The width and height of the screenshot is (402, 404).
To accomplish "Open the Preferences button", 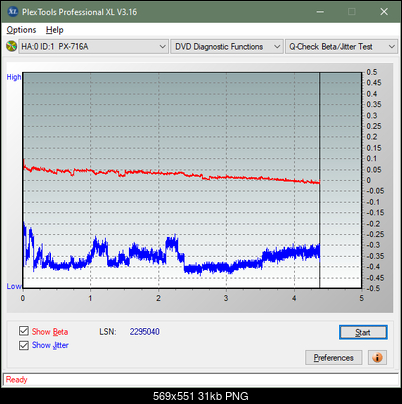I will coord(333,358).
